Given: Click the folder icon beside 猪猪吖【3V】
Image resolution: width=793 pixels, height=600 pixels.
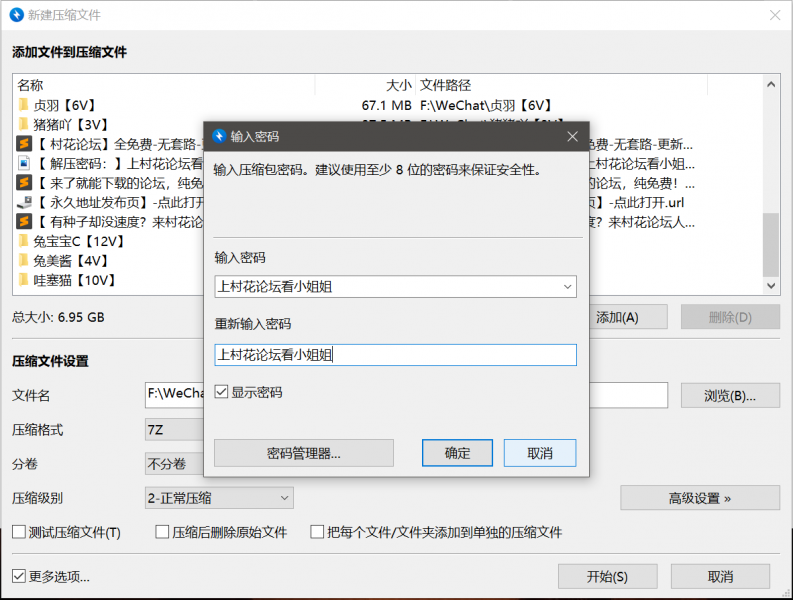Looking at the screenshot, I should click(24, 125).
